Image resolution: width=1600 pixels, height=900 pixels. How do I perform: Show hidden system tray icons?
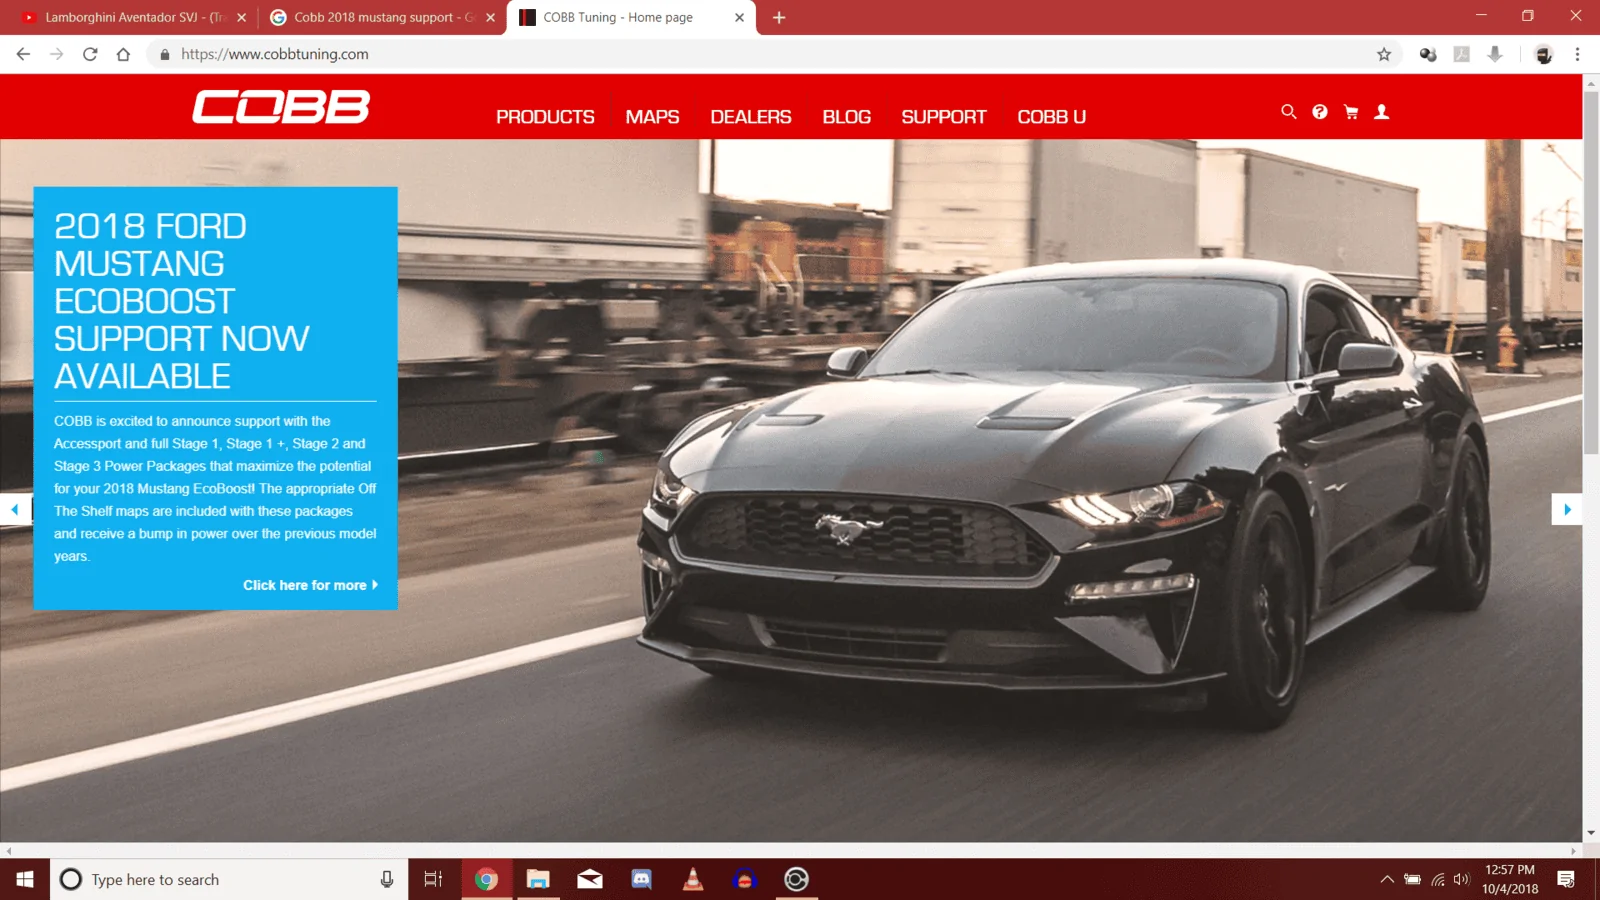[x=1387, y=879]
